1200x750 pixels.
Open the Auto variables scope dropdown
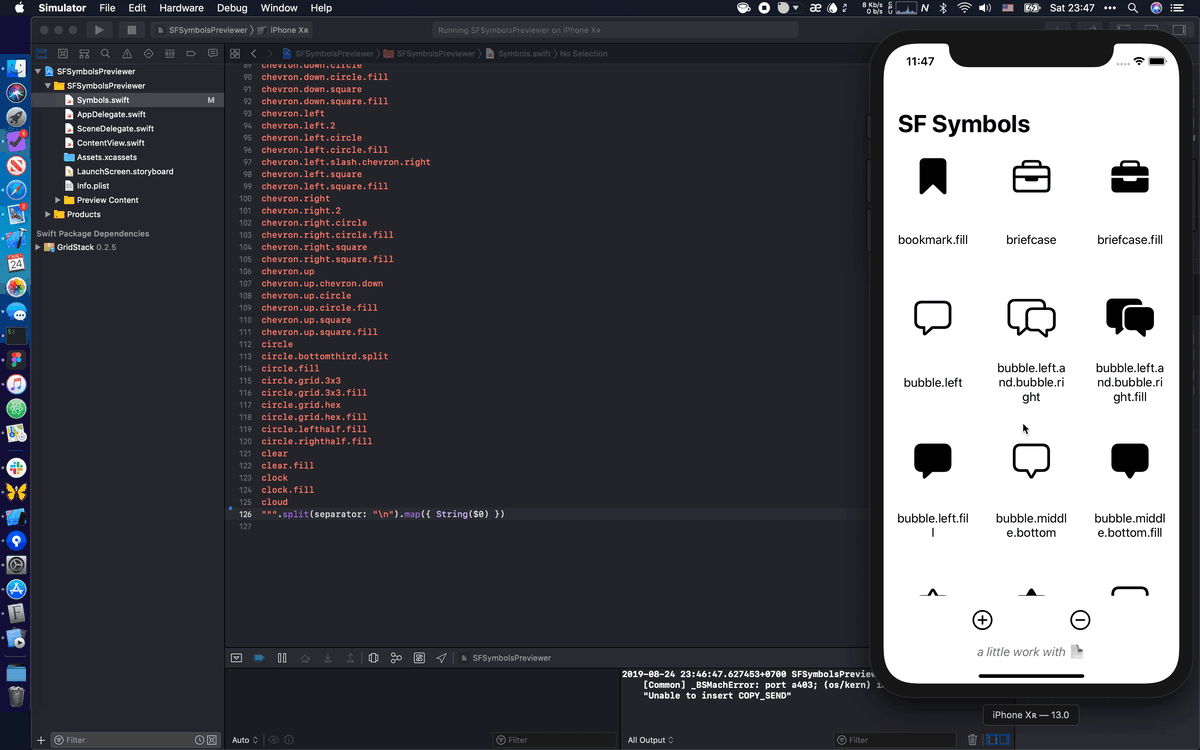click(245, 740)
